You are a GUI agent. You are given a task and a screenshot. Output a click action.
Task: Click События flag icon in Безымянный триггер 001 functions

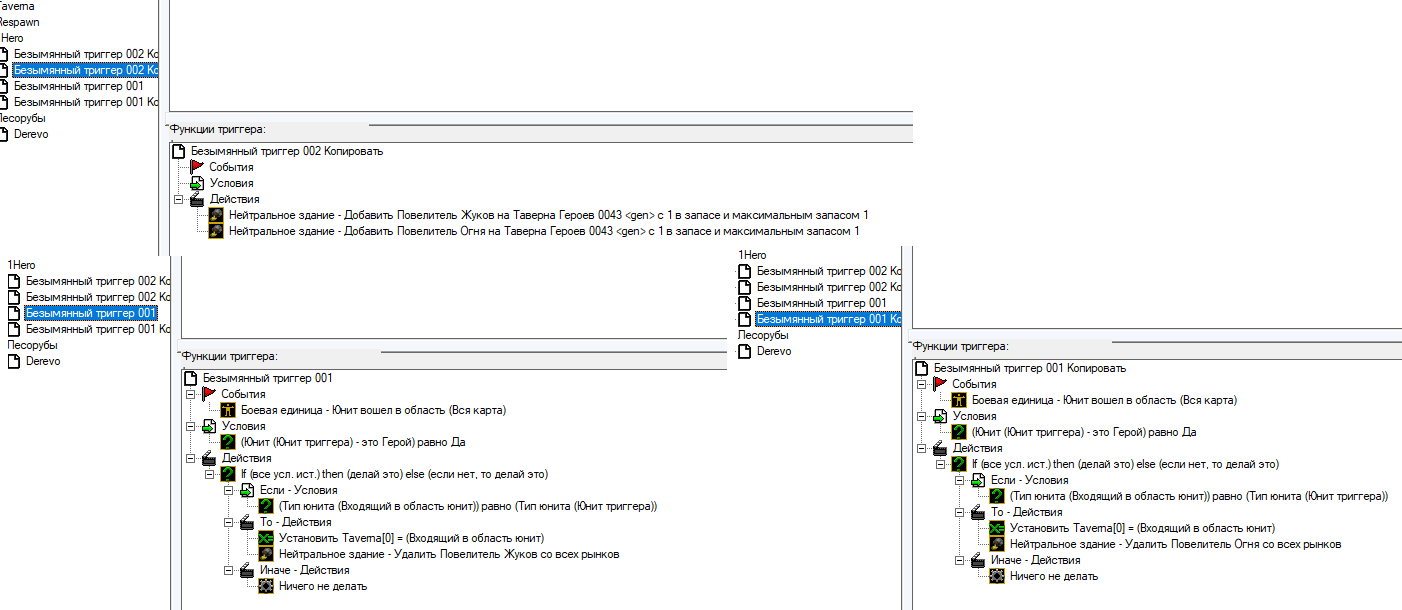coord(209,394)
